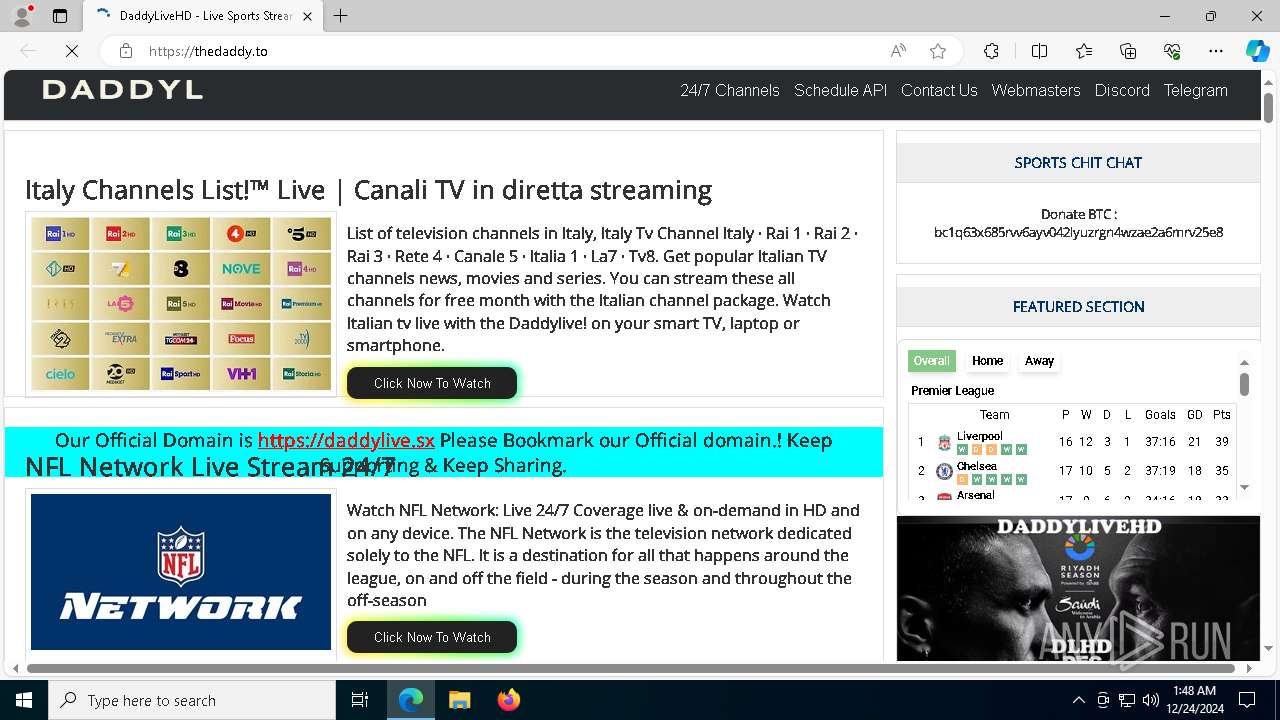This screenshot has height=720, width=1280.
Task: Select the Home standings tab
Action: [x=987, y=361]
